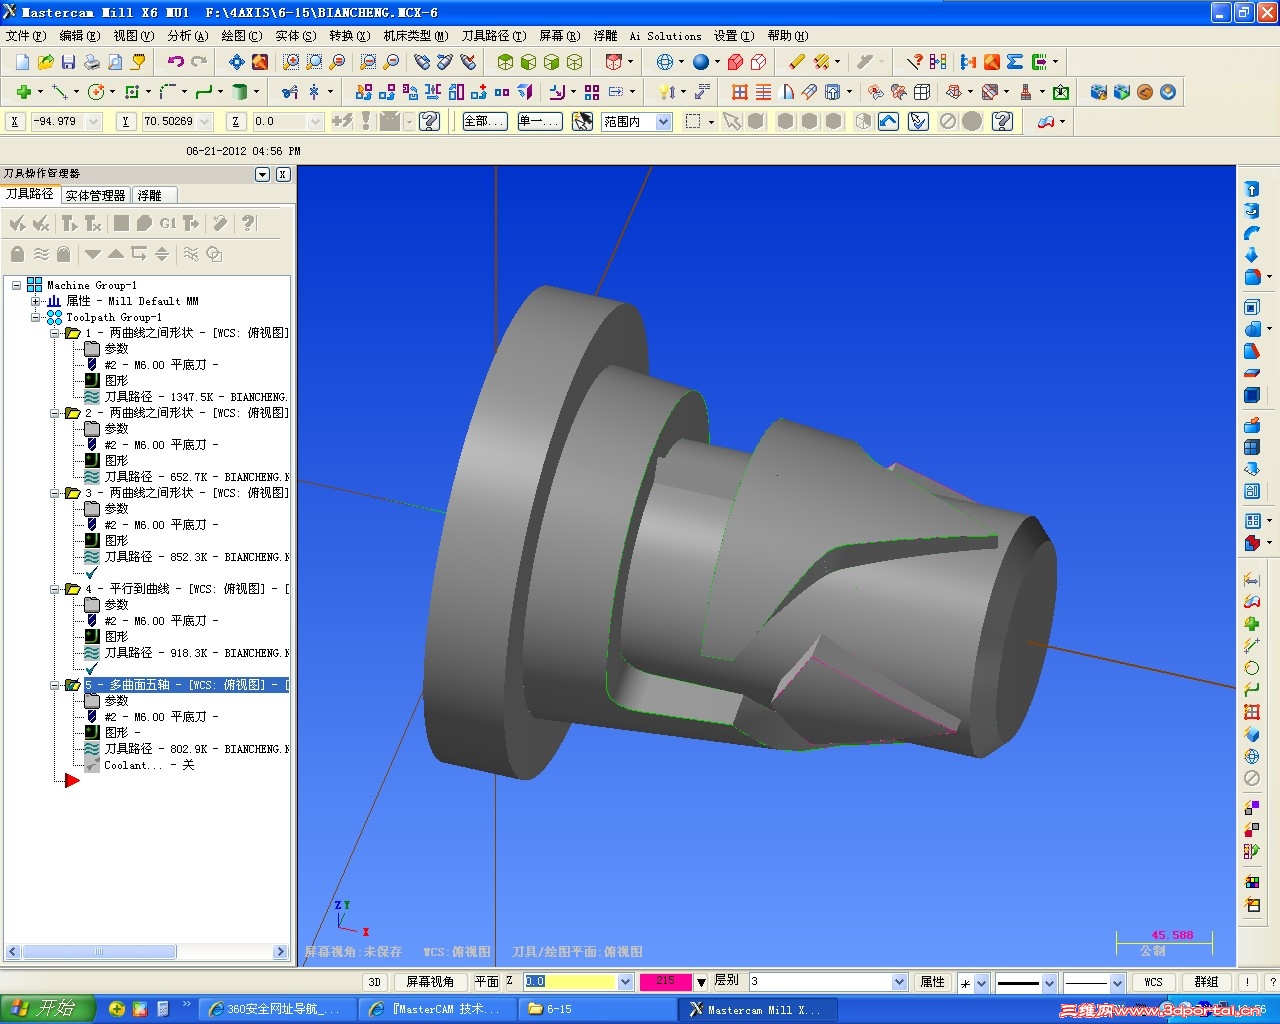Toggle the X coordinate lock button
Screen dimensions: 1280x1024
click(x=14, y=121)
